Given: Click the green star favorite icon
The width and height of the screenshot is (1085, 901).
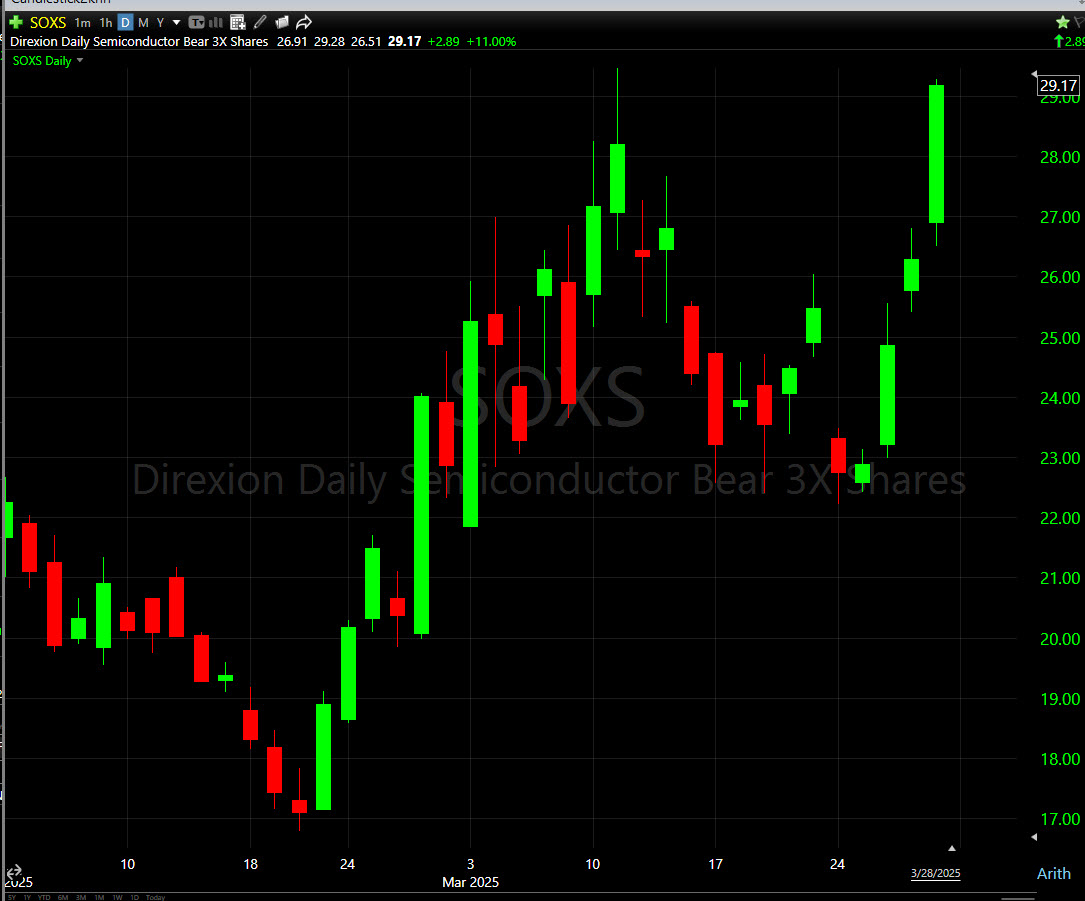Looking at the screenshot, I should tap(1063, 22).
